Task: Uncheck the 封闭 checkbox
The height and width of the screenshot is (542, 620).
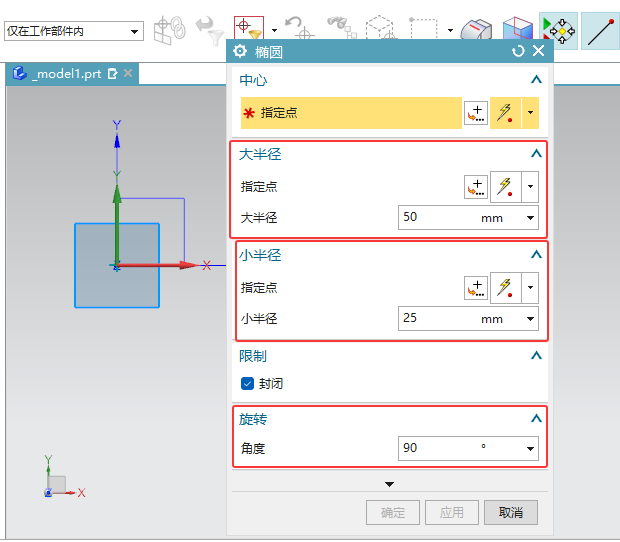Action: click(248, 384)
